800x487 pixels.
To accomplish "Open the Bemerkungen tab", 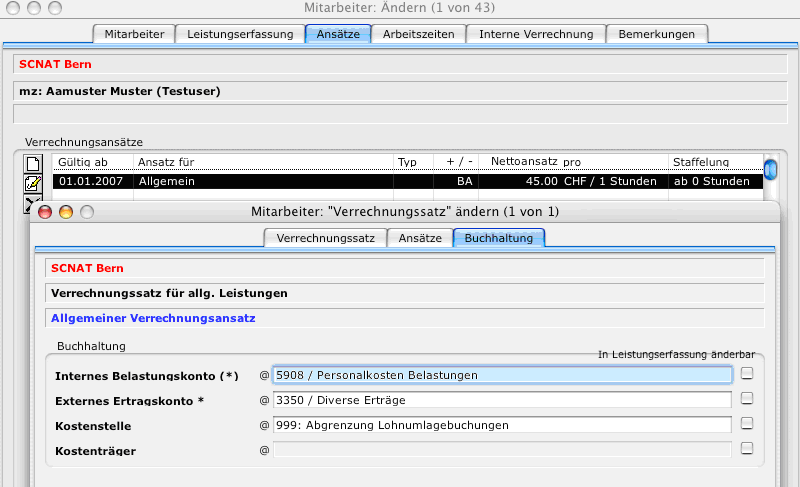I will (657, 34).
